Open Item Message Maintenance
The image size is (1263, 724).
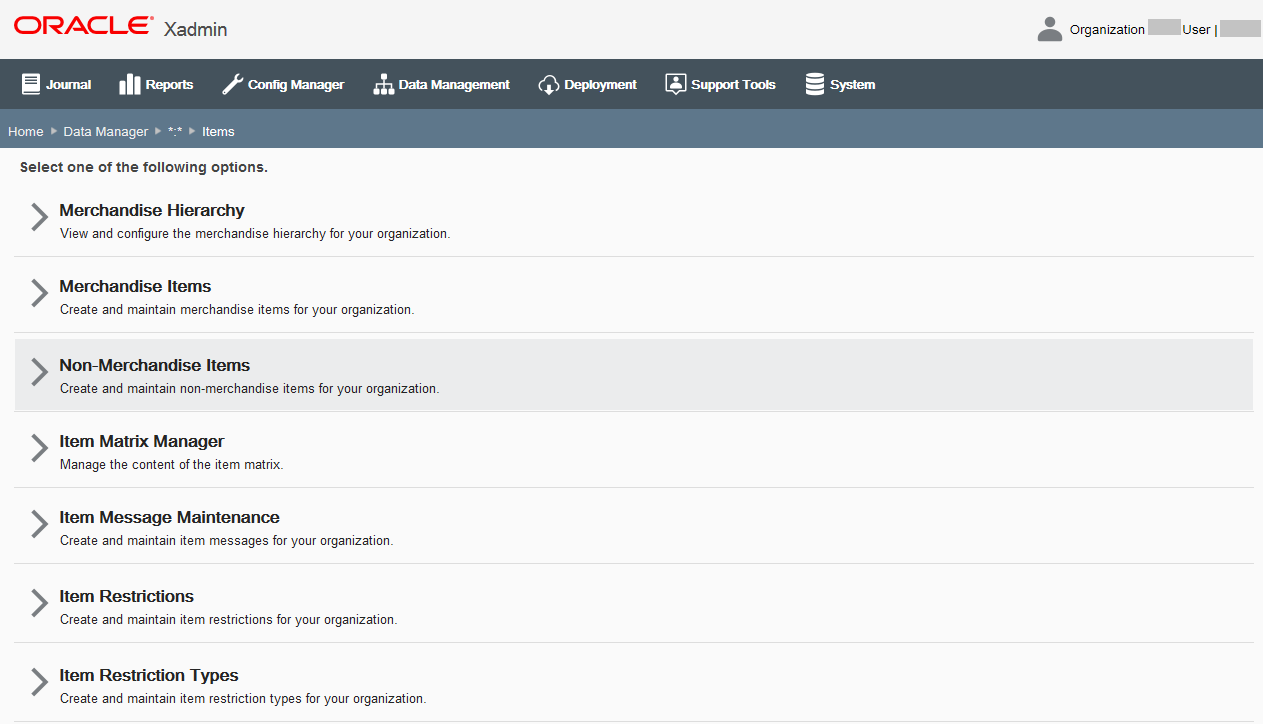(x=169, y=517)
